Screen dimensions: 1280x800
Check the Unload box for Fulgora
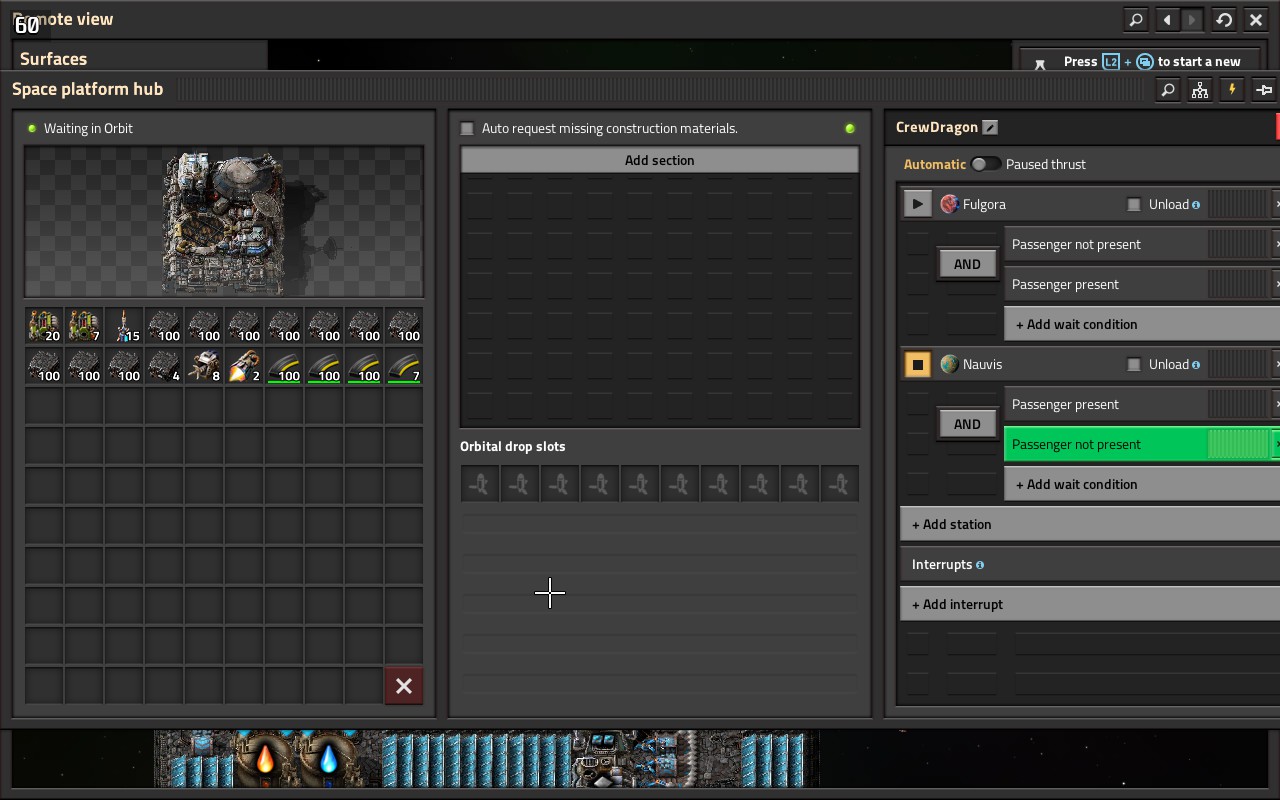(1134, 204)
